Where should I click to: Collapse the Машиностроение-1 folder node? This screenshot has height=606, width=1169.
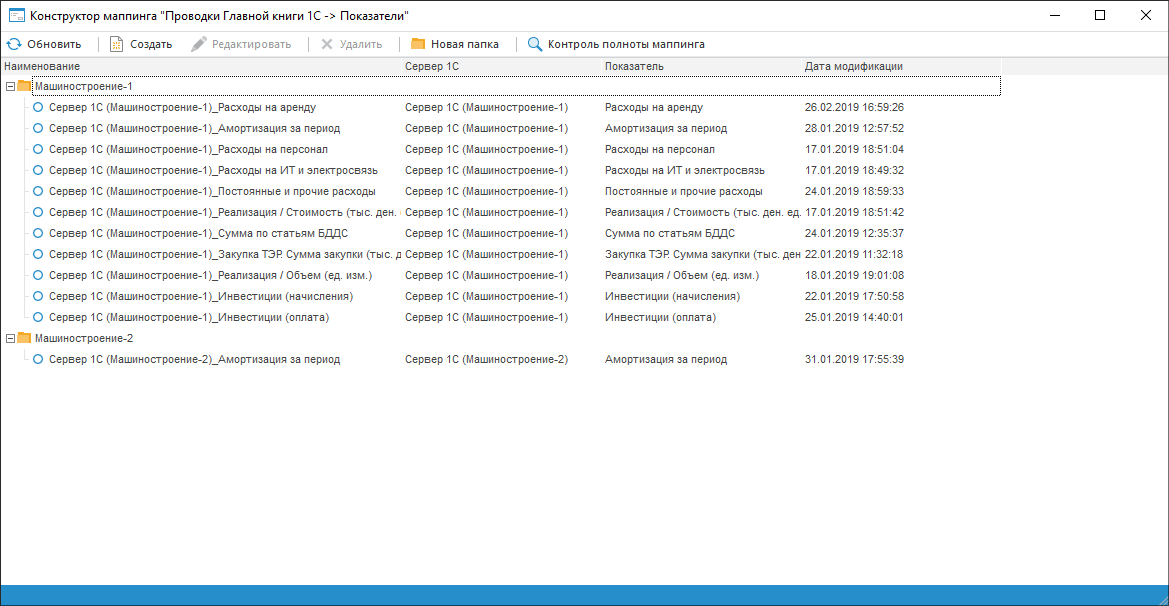tap(10, 86)
